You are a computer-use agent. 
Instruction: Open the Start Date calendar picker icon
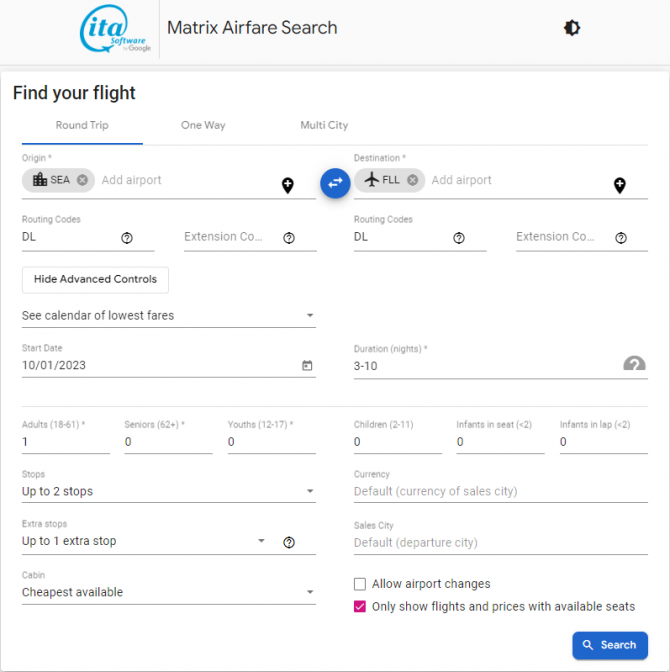coord(307,366)
